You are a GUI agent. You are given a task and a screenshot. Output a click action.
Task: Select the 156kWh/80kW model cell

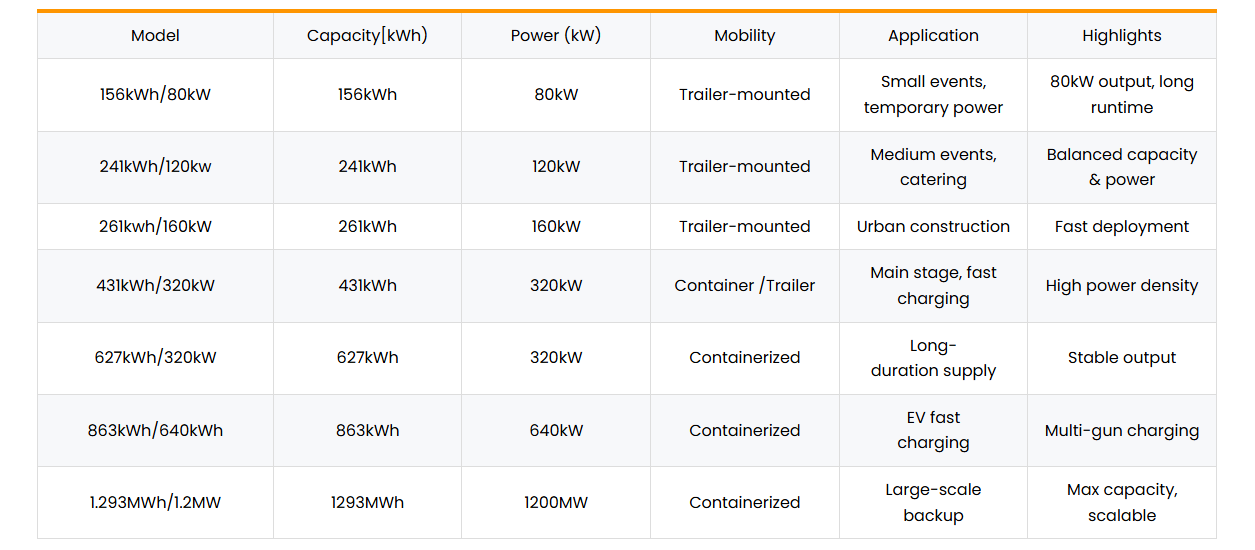point(155,95)
